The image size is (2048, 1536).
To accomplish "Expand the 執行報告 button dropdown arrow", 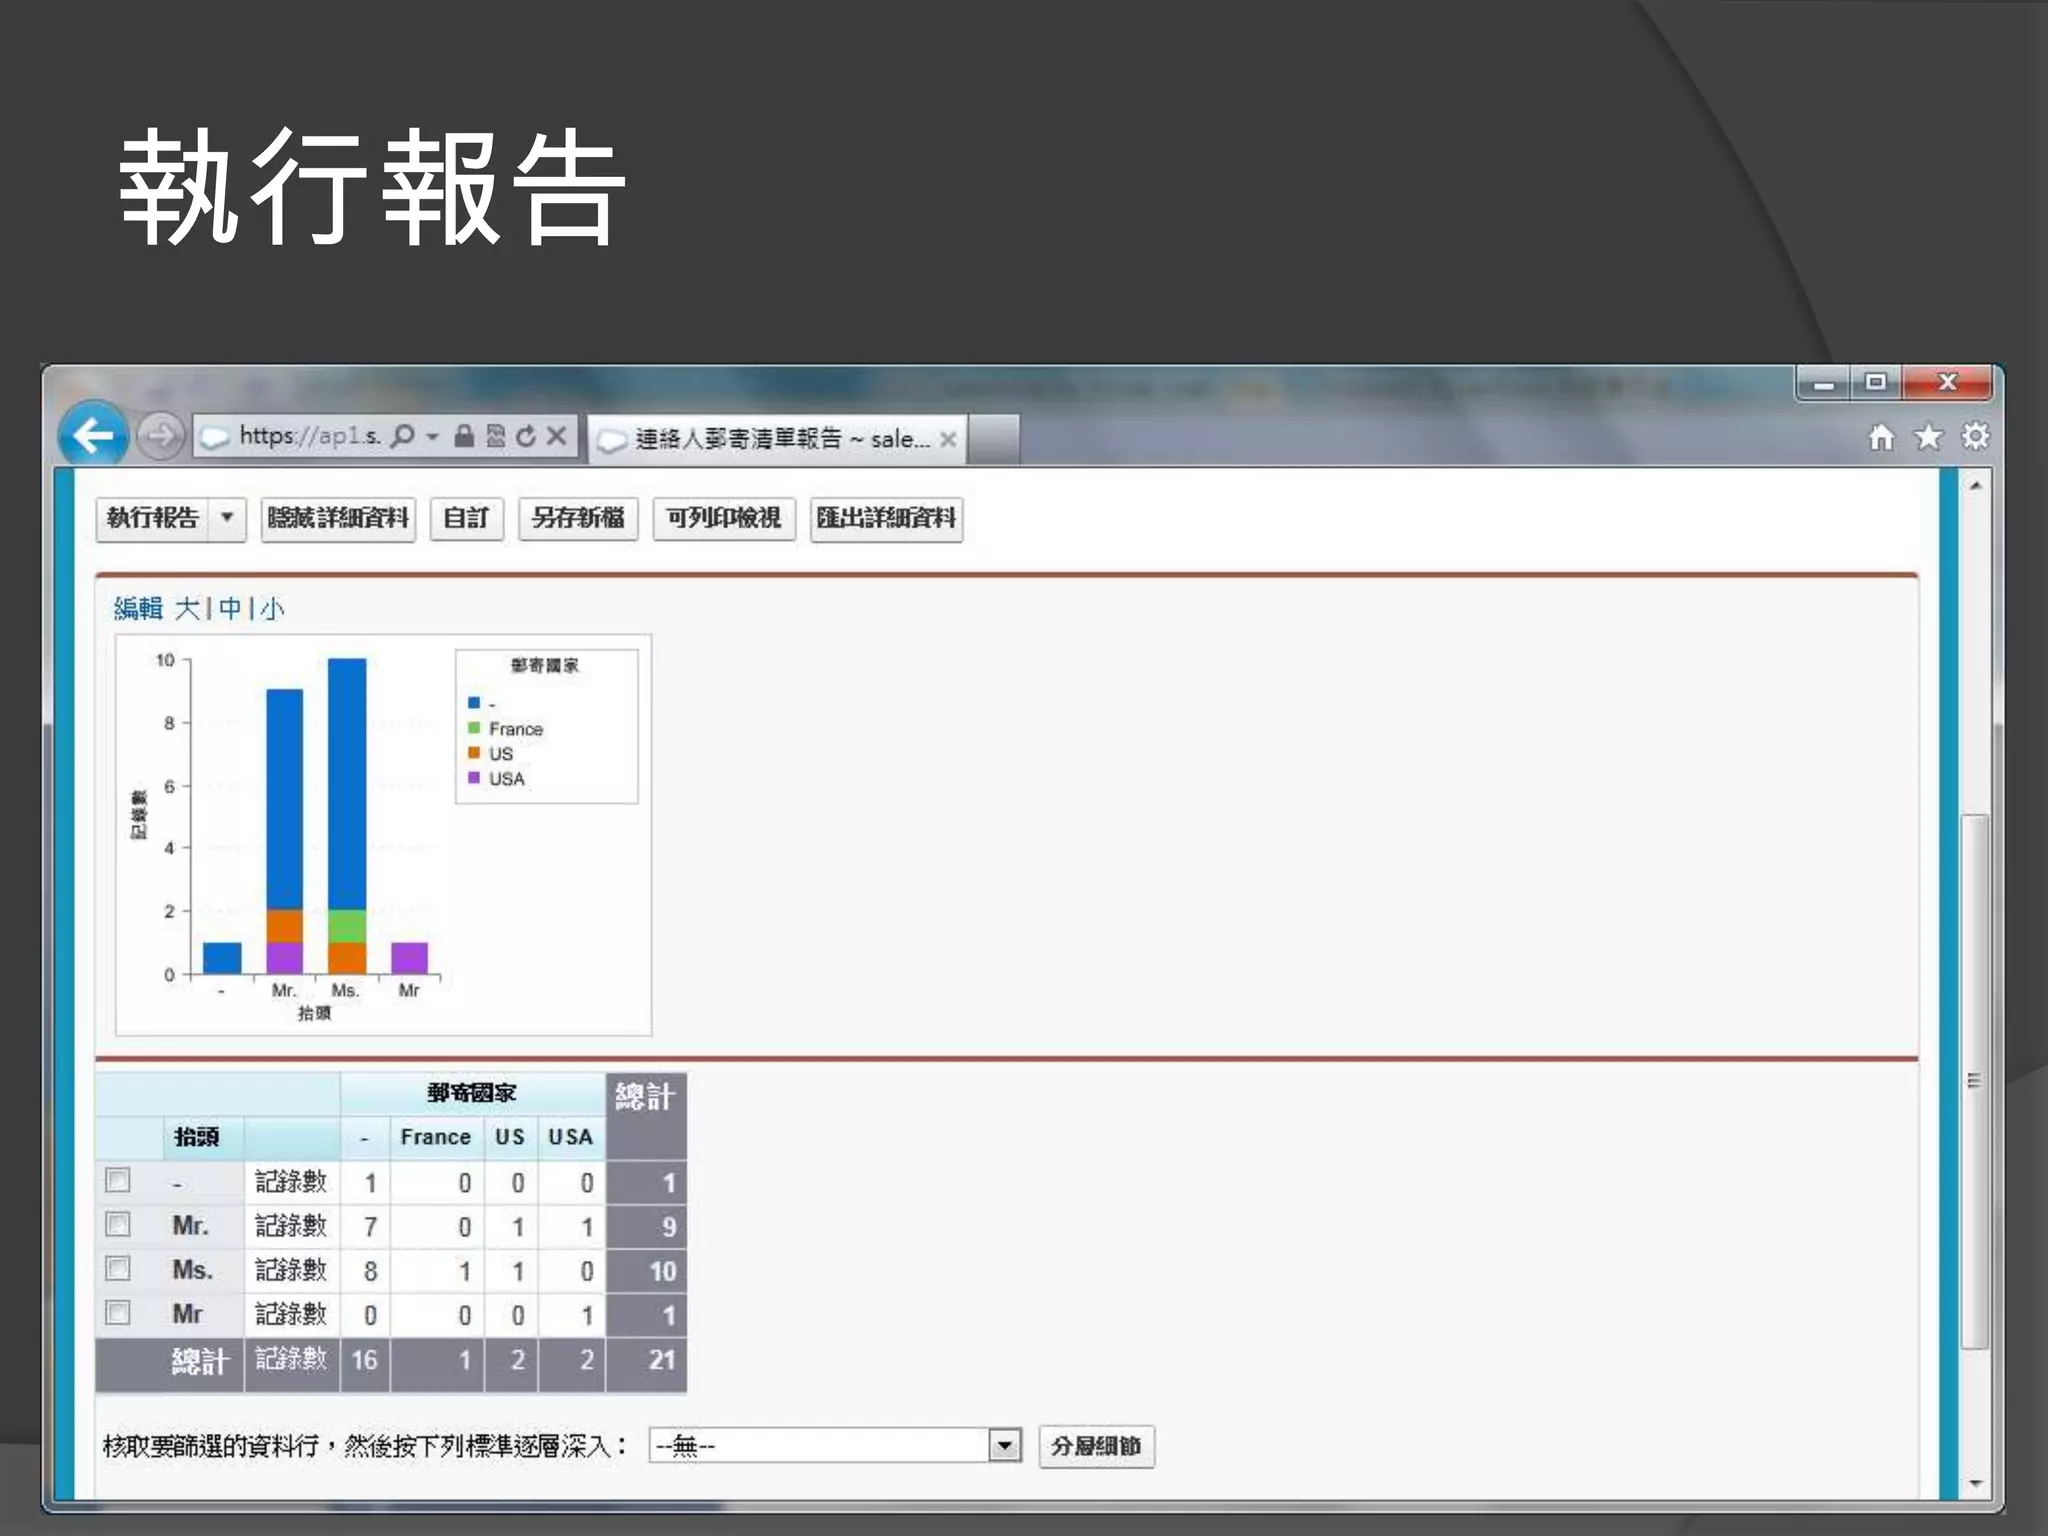I will [227, 518].
